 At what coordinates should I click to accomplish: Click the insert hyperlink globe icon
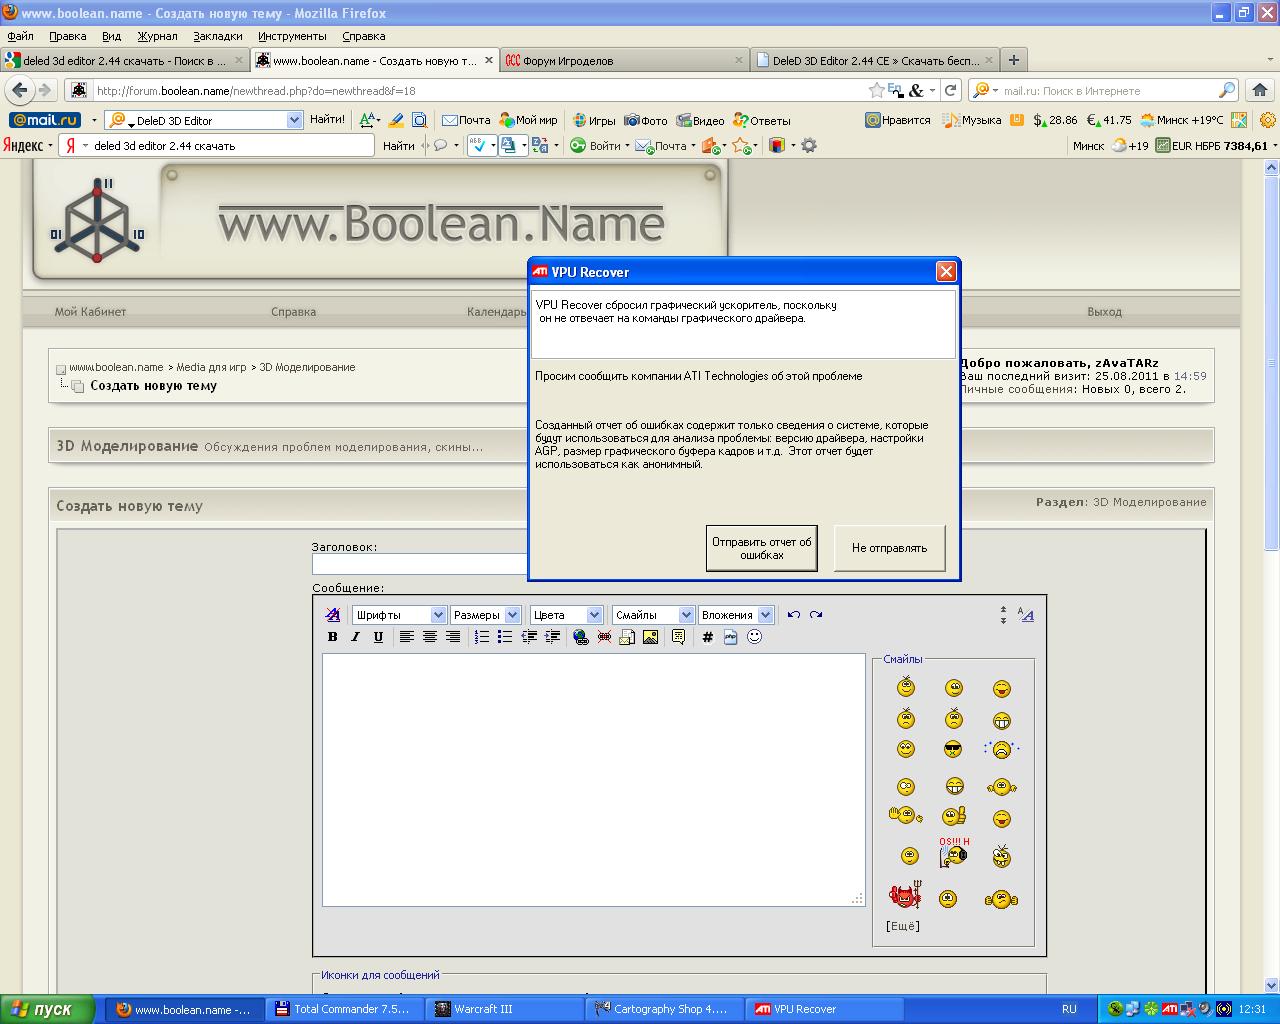click(x=581, y=637)
